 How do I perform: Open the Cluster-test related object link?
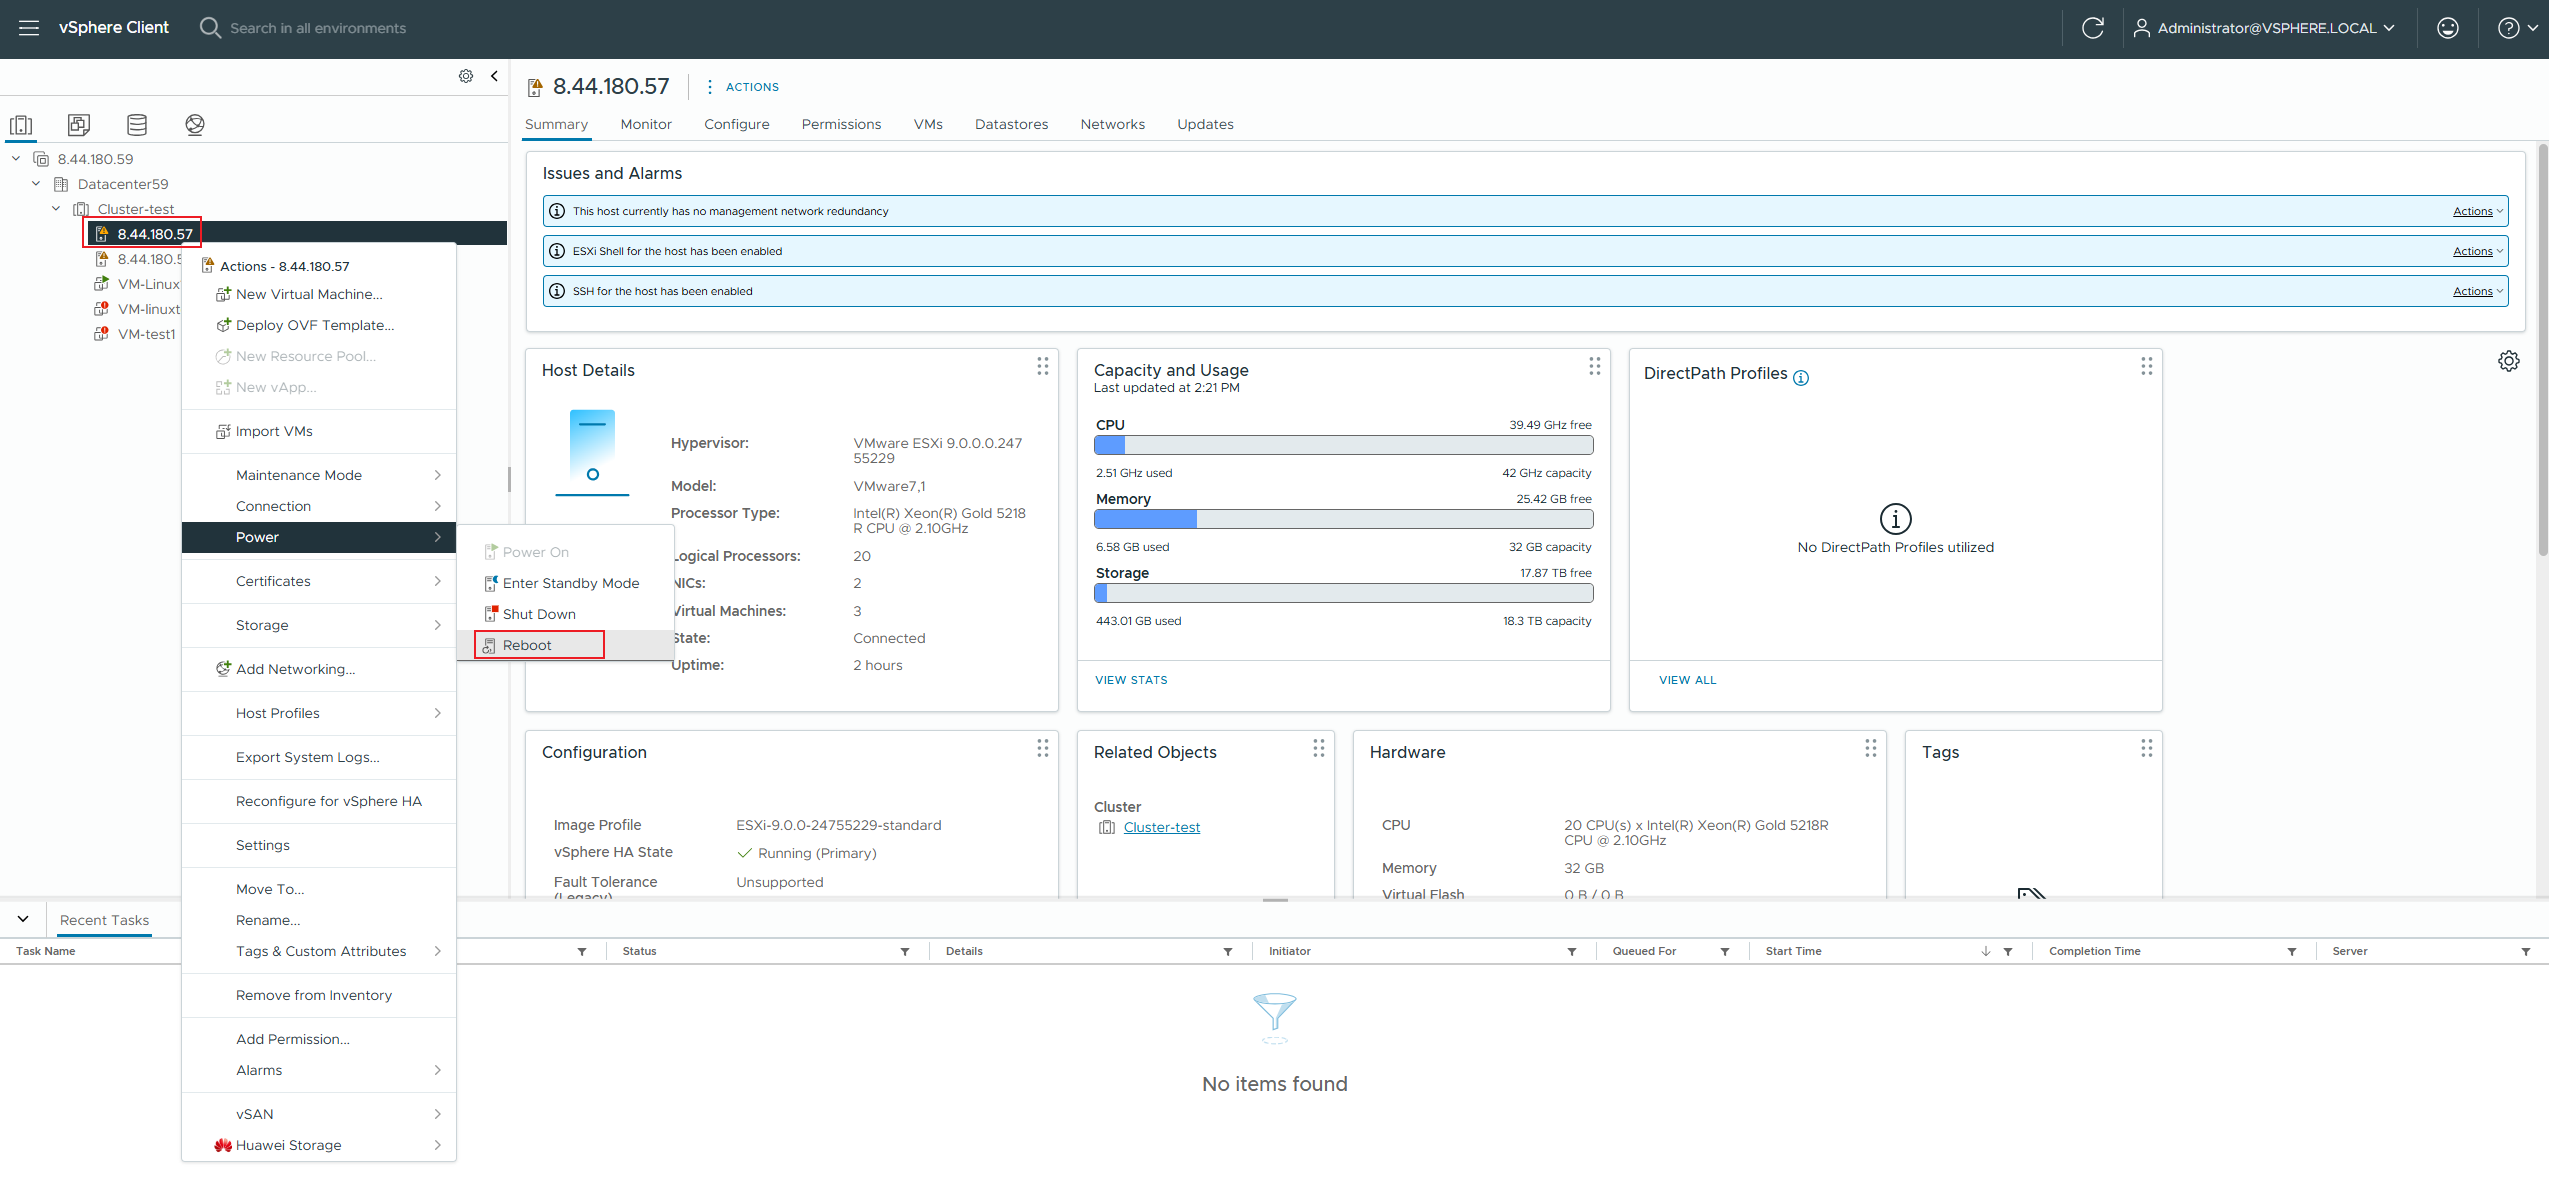(x=1161, y=827)
